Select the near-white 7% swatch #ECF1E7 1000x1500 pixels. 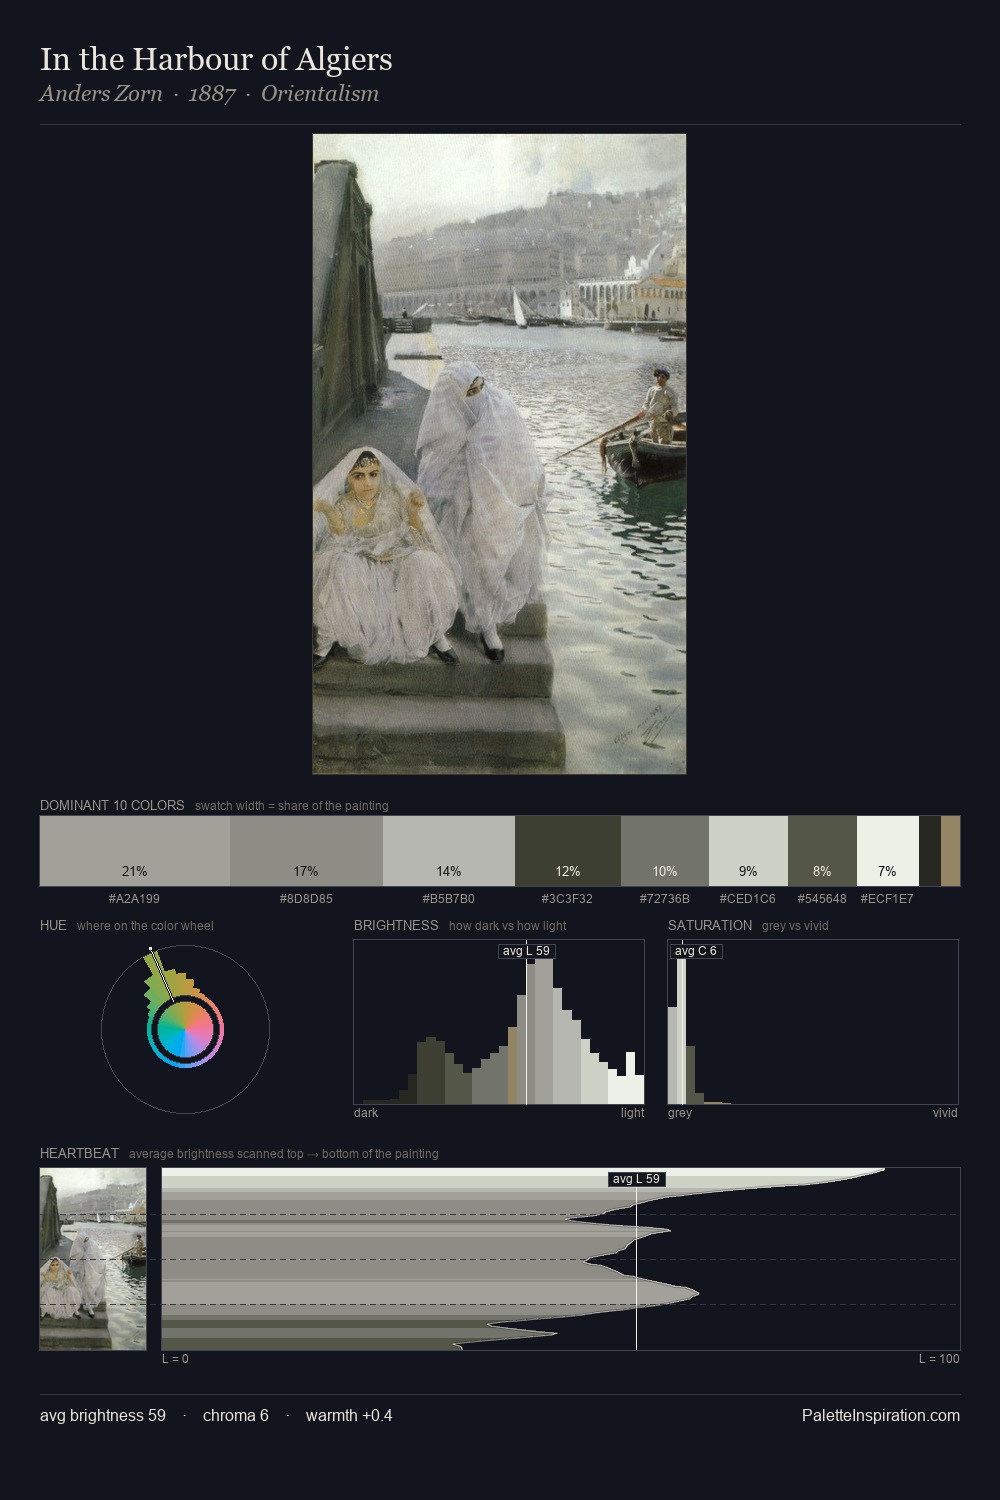pos(887,851)
